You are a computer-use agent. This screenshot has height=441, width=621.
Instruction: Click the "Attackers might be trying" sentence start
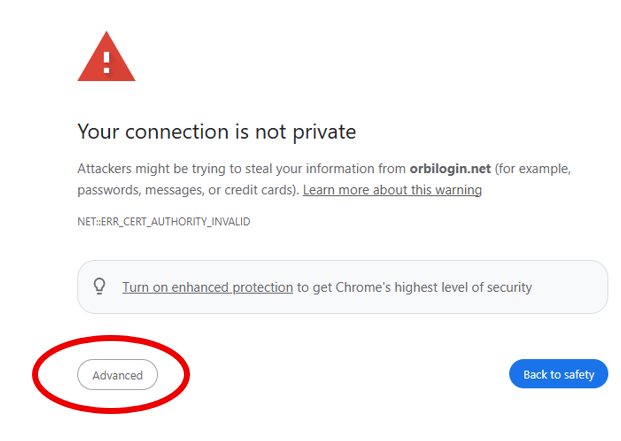[152, 169]
